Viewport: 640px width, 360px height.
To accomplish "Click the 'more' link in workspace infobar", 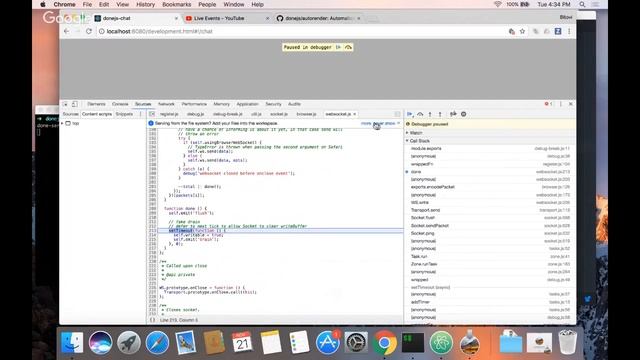I will coord(366,123).
